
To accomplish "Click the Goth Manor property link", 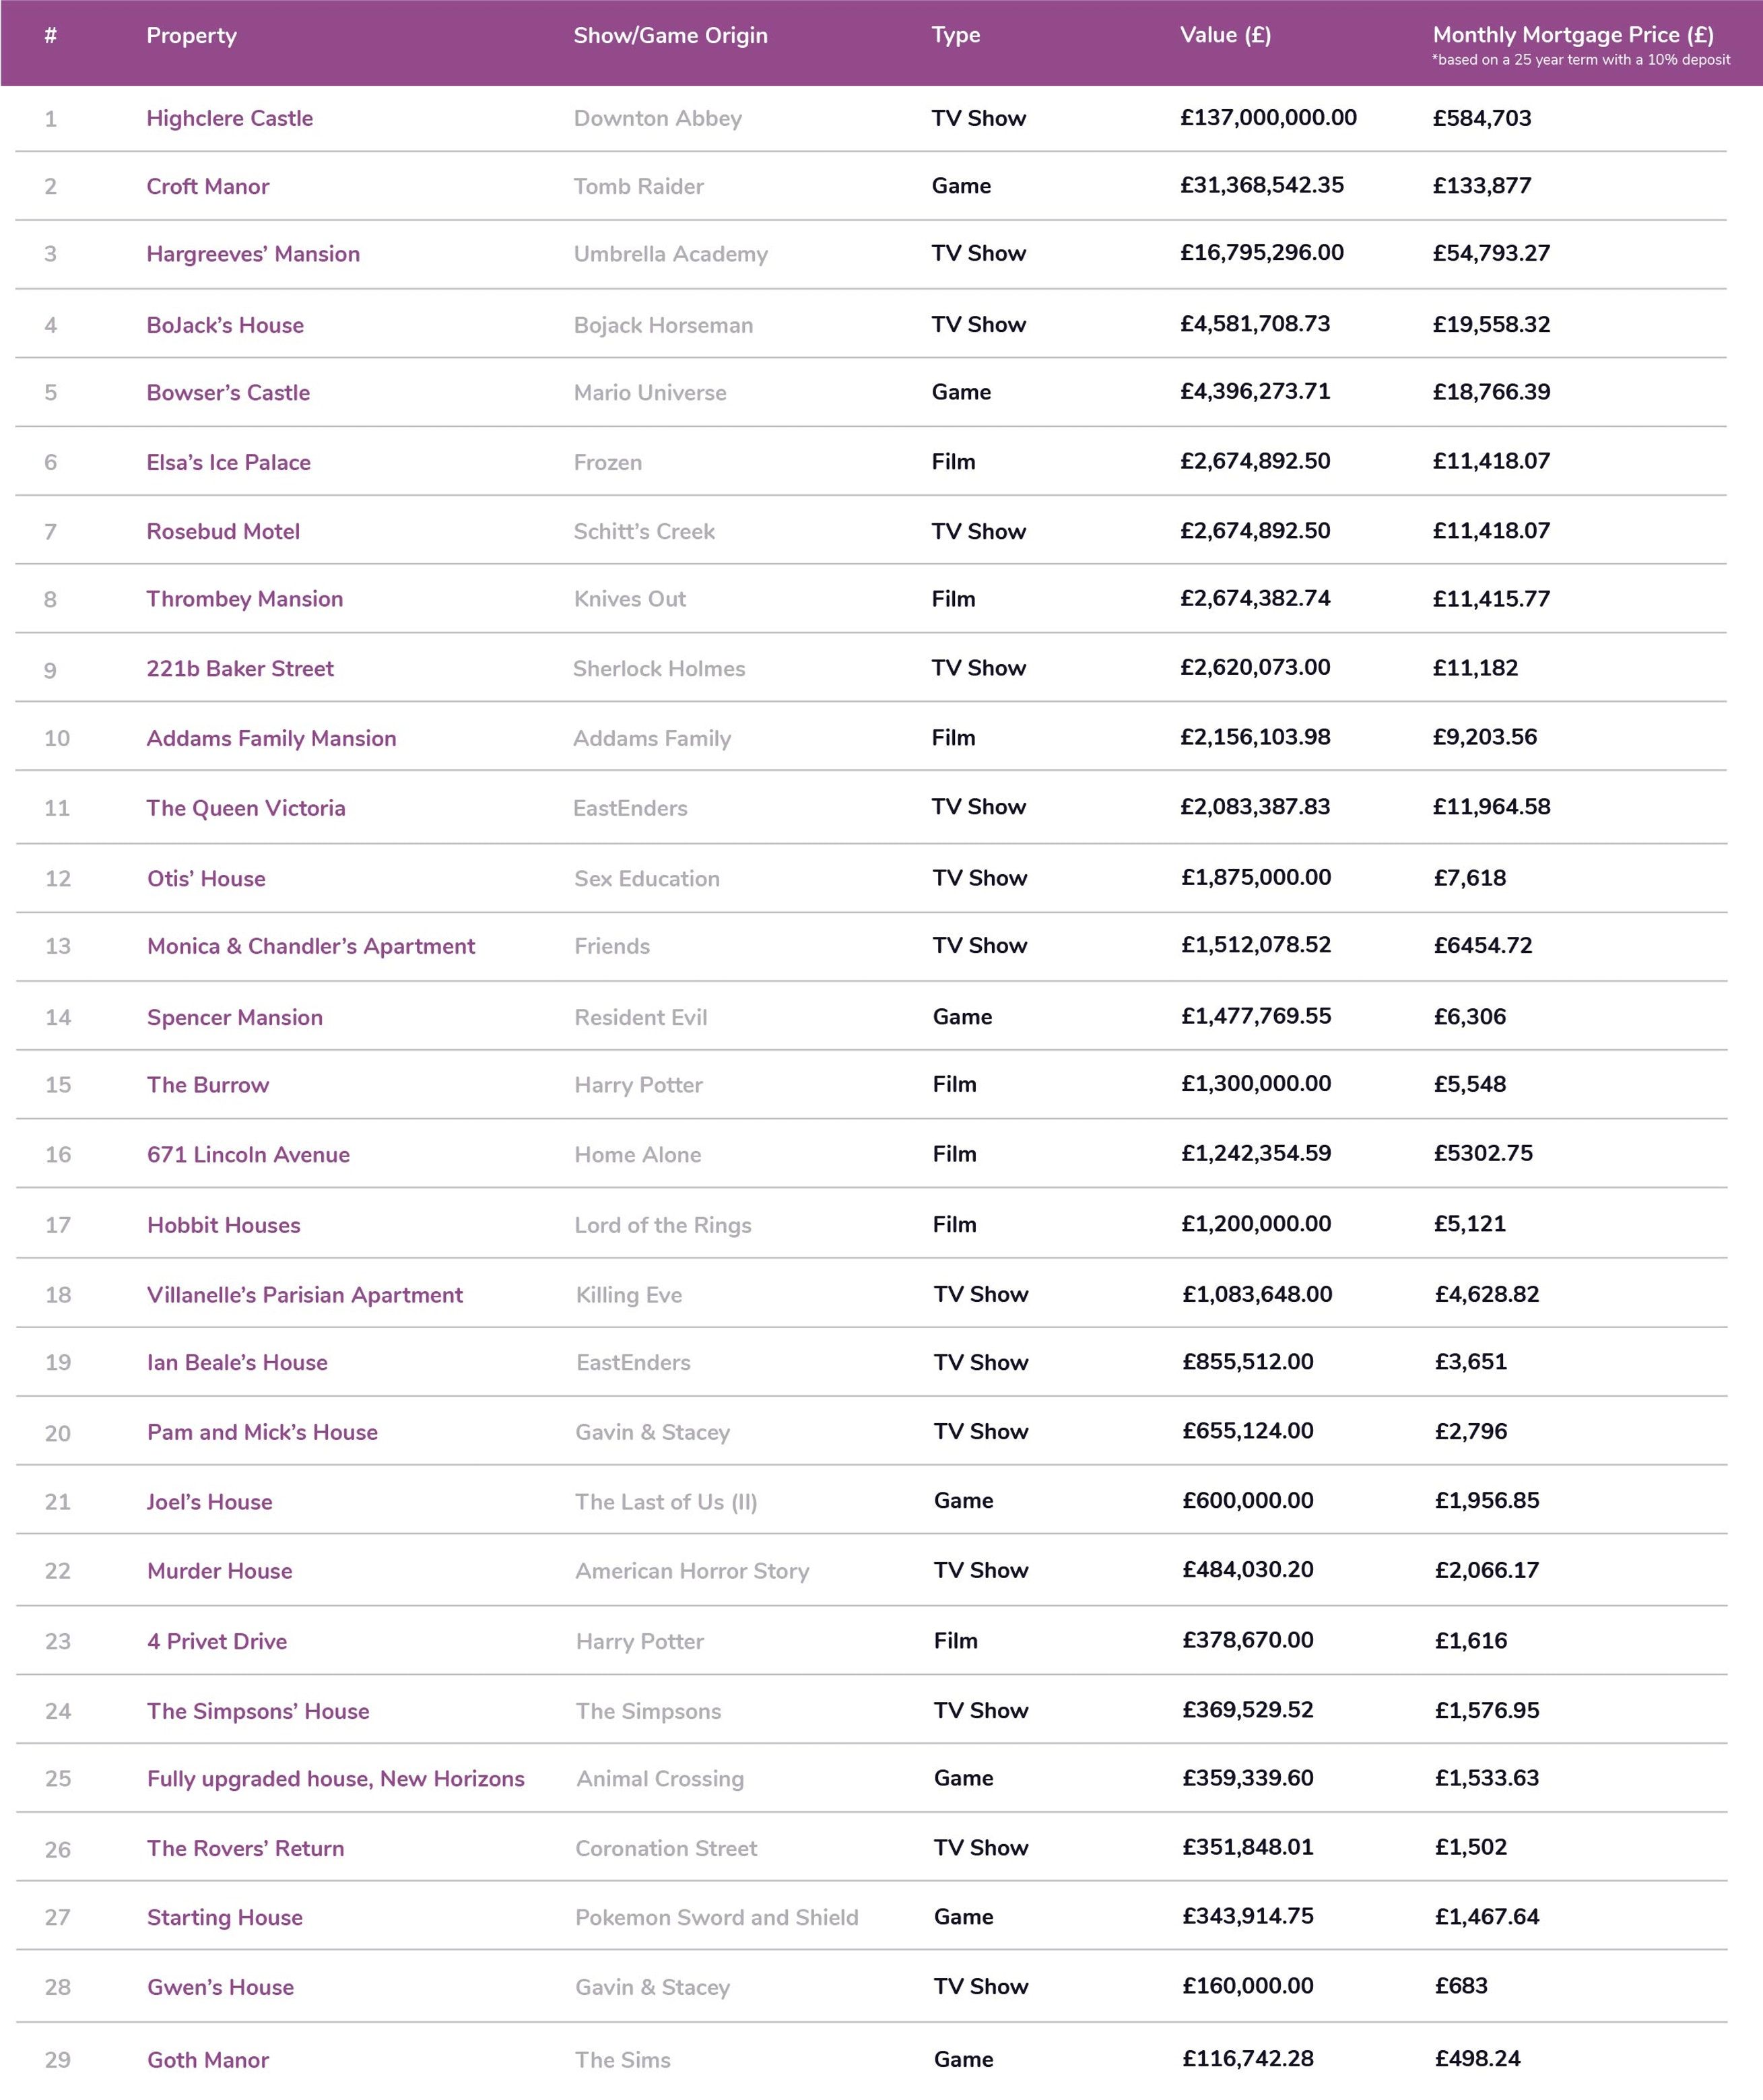I will pyautogui.click(x=207, y=2060).
